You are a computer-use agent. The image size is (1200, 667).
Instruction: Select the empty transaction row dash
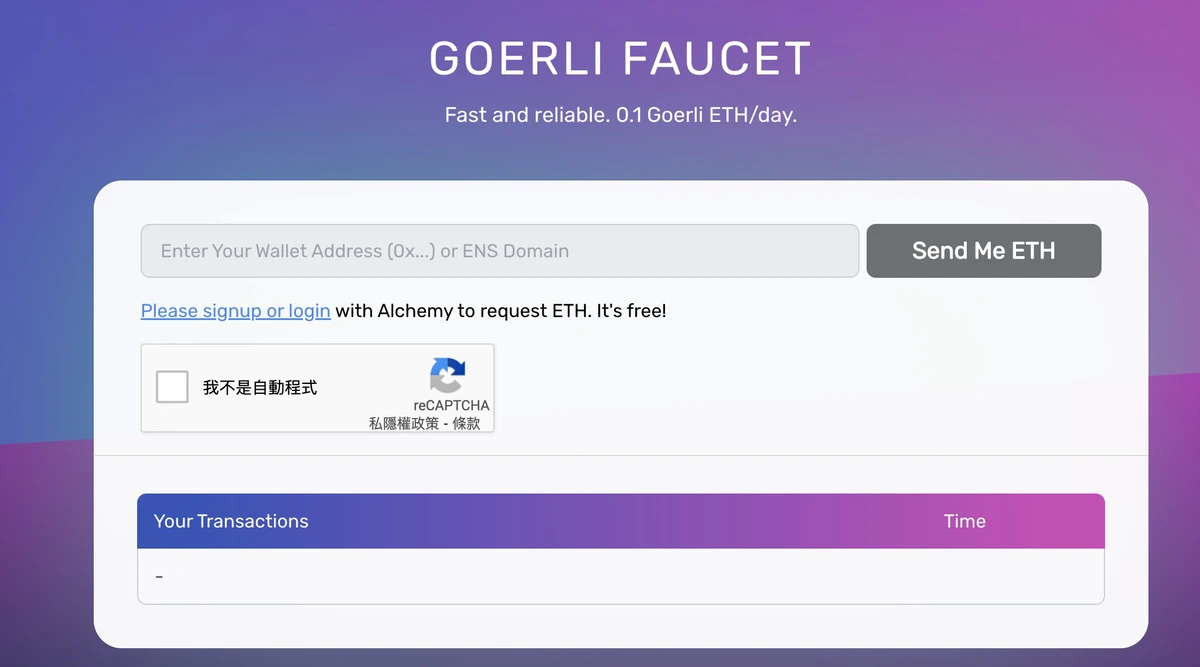pos(159,577)
